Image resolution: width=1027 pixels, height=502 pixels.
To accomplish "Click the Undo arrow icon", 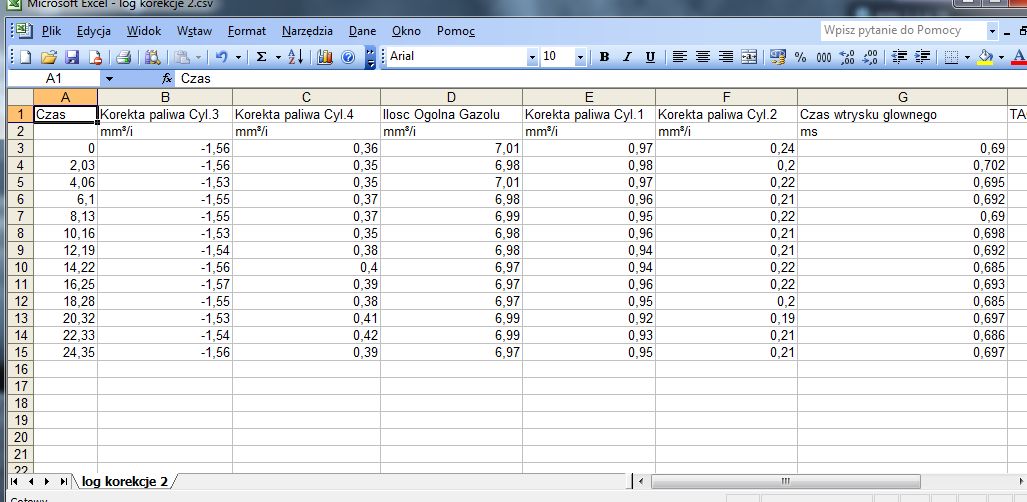I will click(x=221, y=57).
